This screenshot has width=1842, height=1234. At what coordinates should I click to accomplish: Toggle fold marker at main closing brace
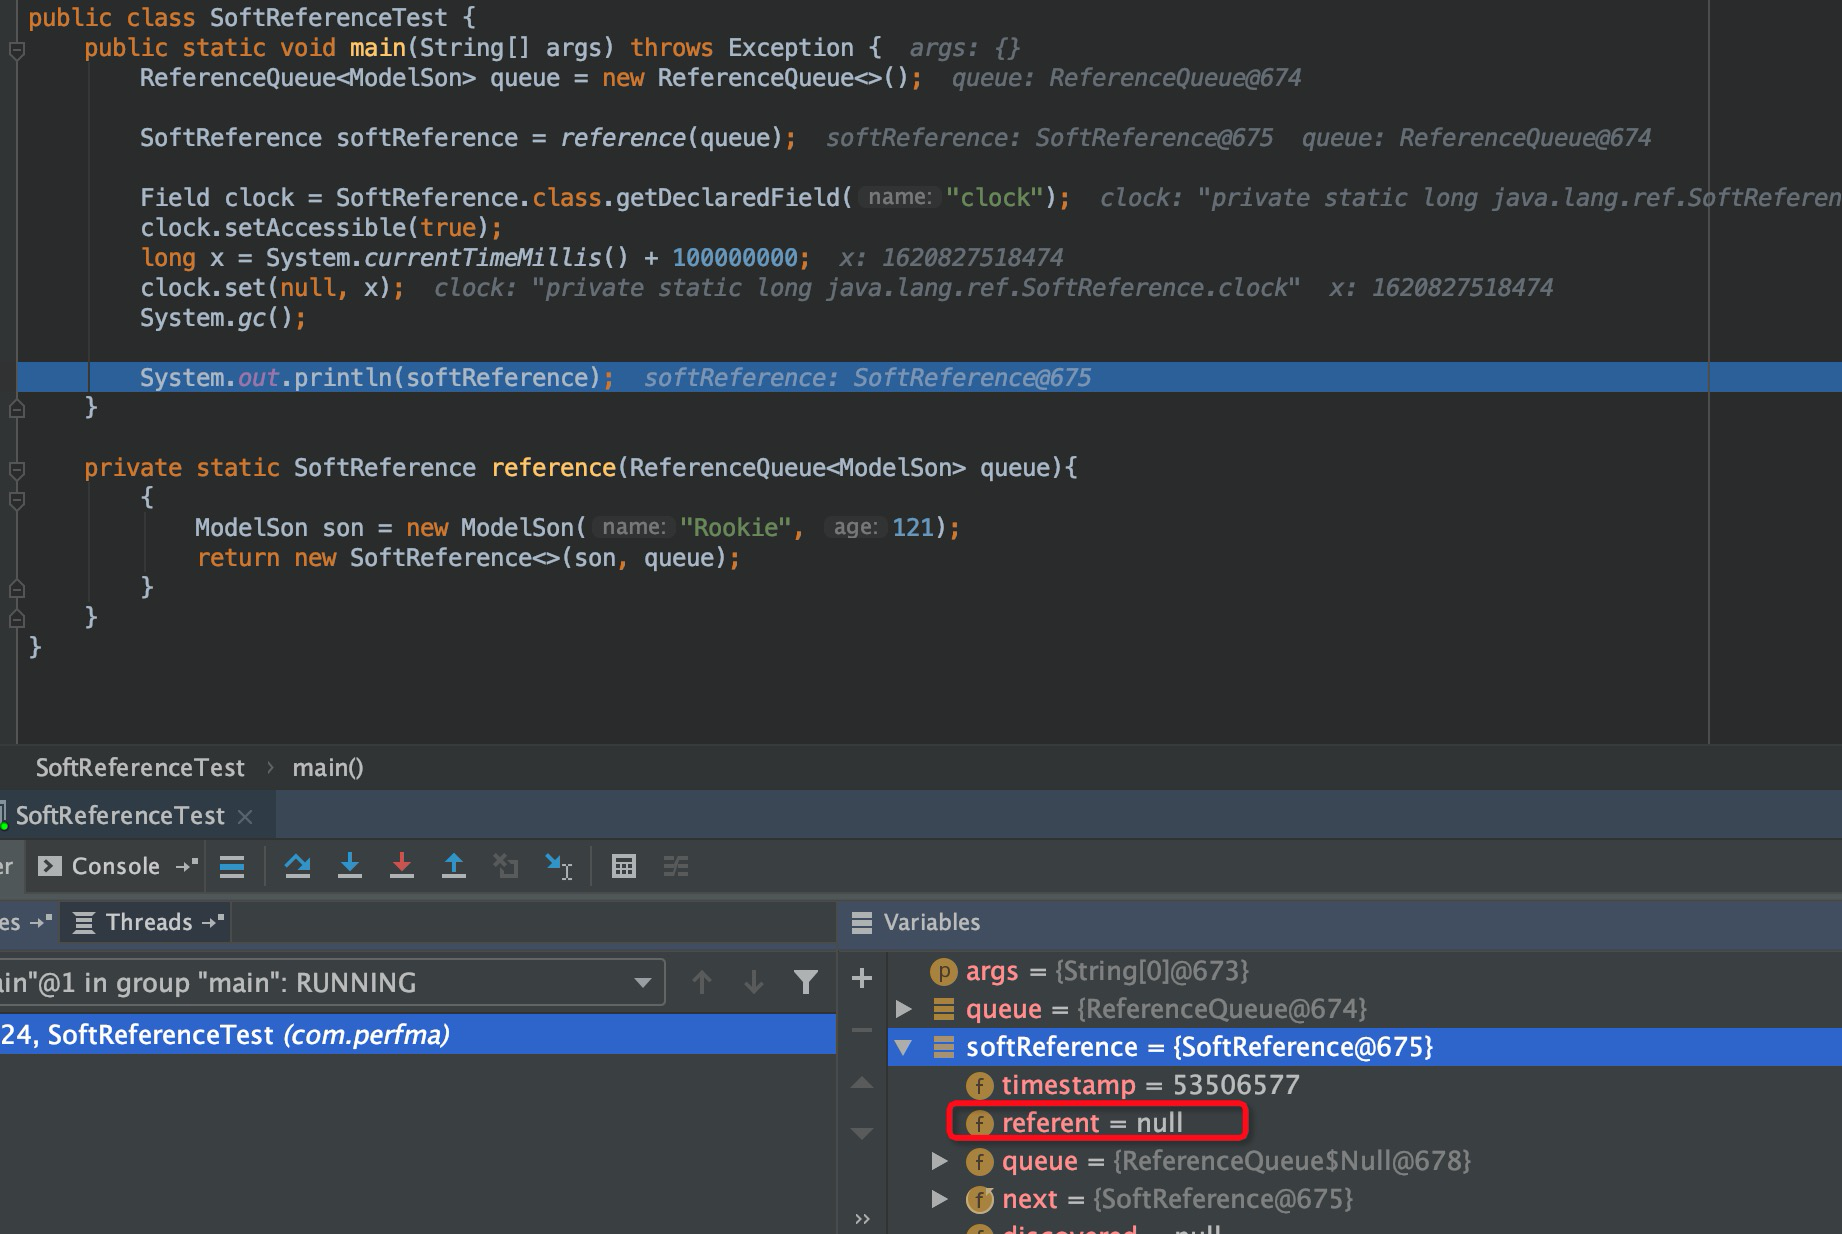(16, 408)
